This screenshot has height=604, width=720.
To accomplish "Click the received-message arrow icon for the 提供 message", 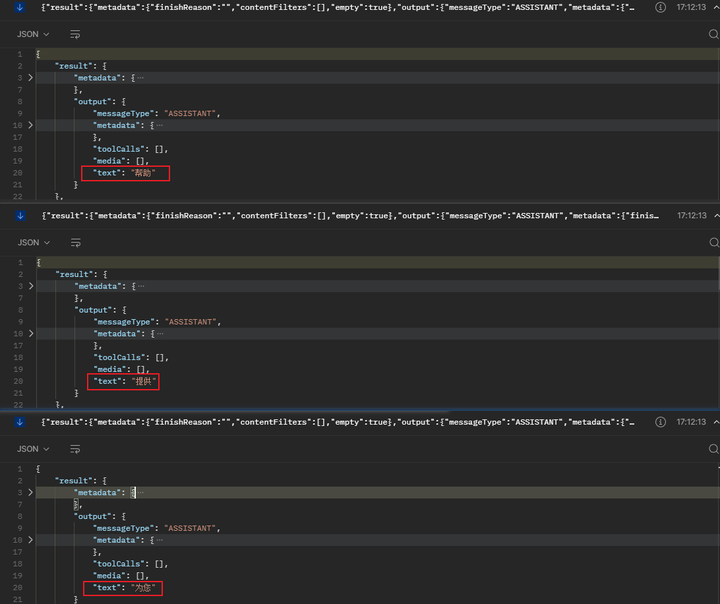I will pyautogui.click(x=20, y=215).
